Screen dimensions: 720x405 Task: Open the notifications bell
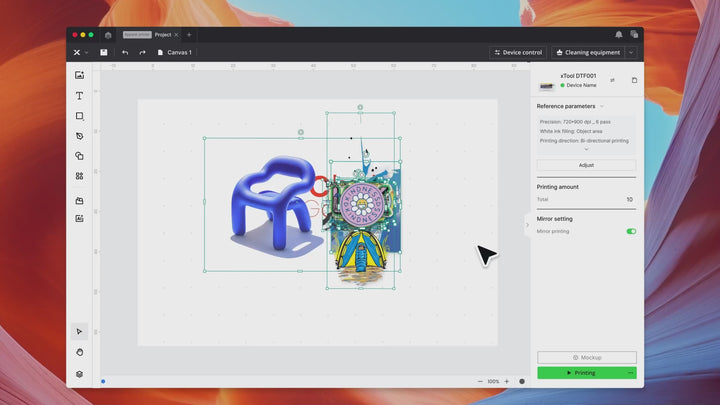point(618,34)
